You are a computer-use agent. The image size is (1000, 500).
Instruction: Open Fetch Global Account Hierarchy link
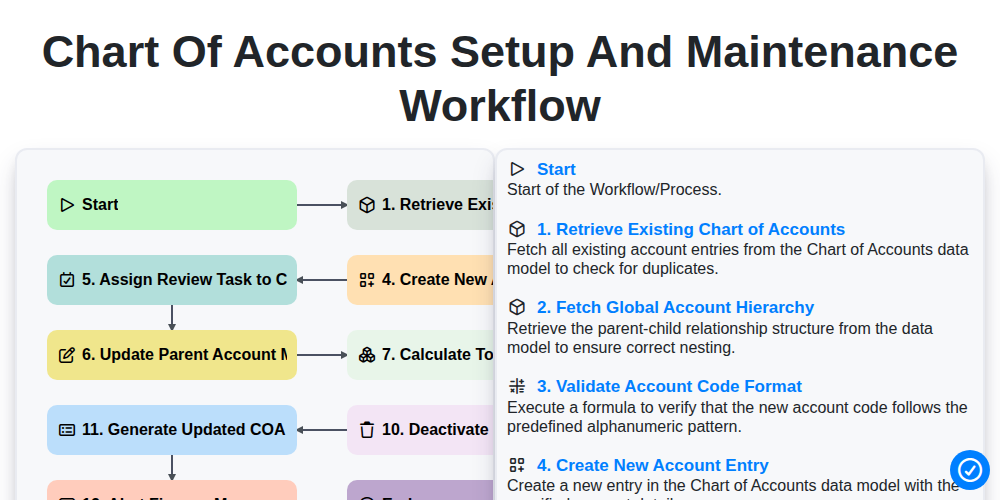pos(675,307)
